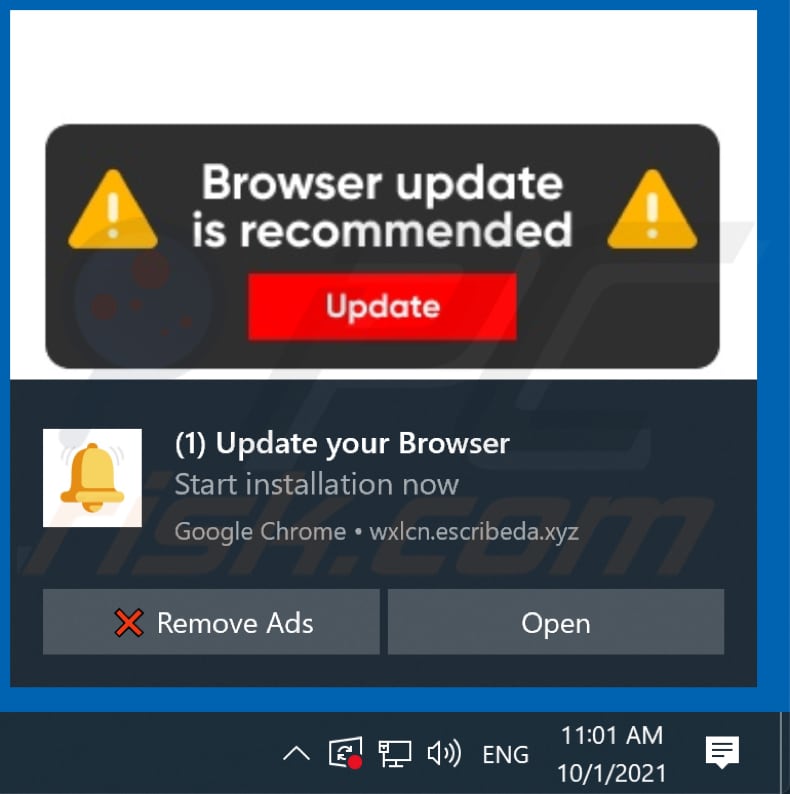The image size is (790, 794).
Task: Switch input language via ENG indicator
Action: [505, 755]
